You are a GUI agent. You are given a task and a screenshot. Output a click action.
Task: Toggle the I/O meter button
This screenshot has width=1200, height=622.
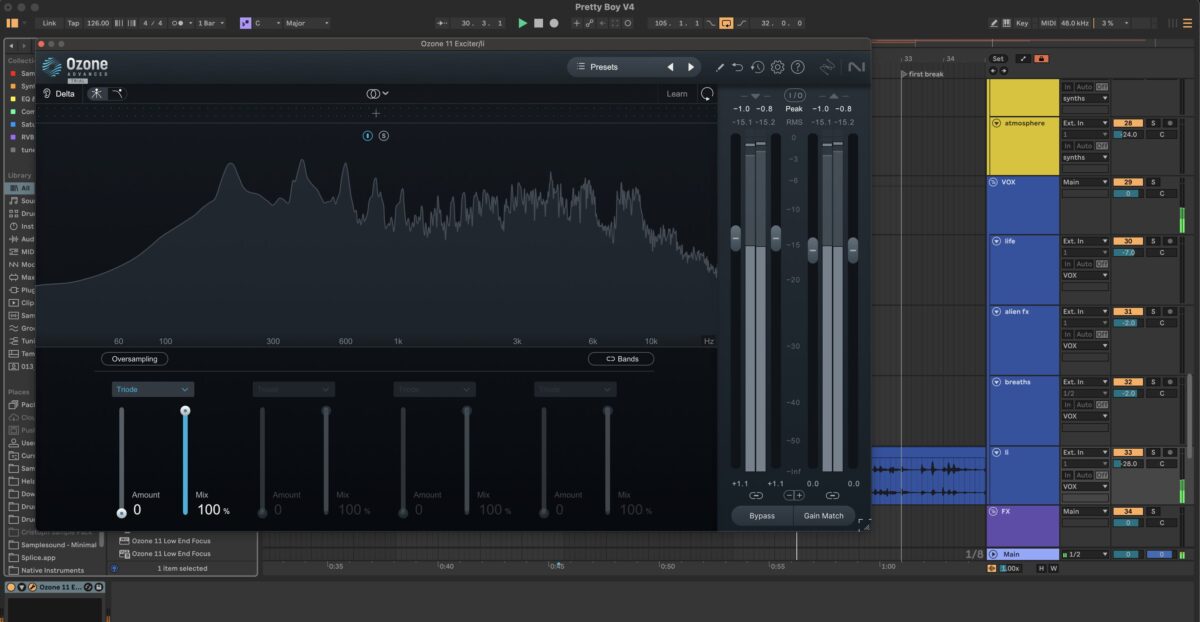click(x=794, y=95)
